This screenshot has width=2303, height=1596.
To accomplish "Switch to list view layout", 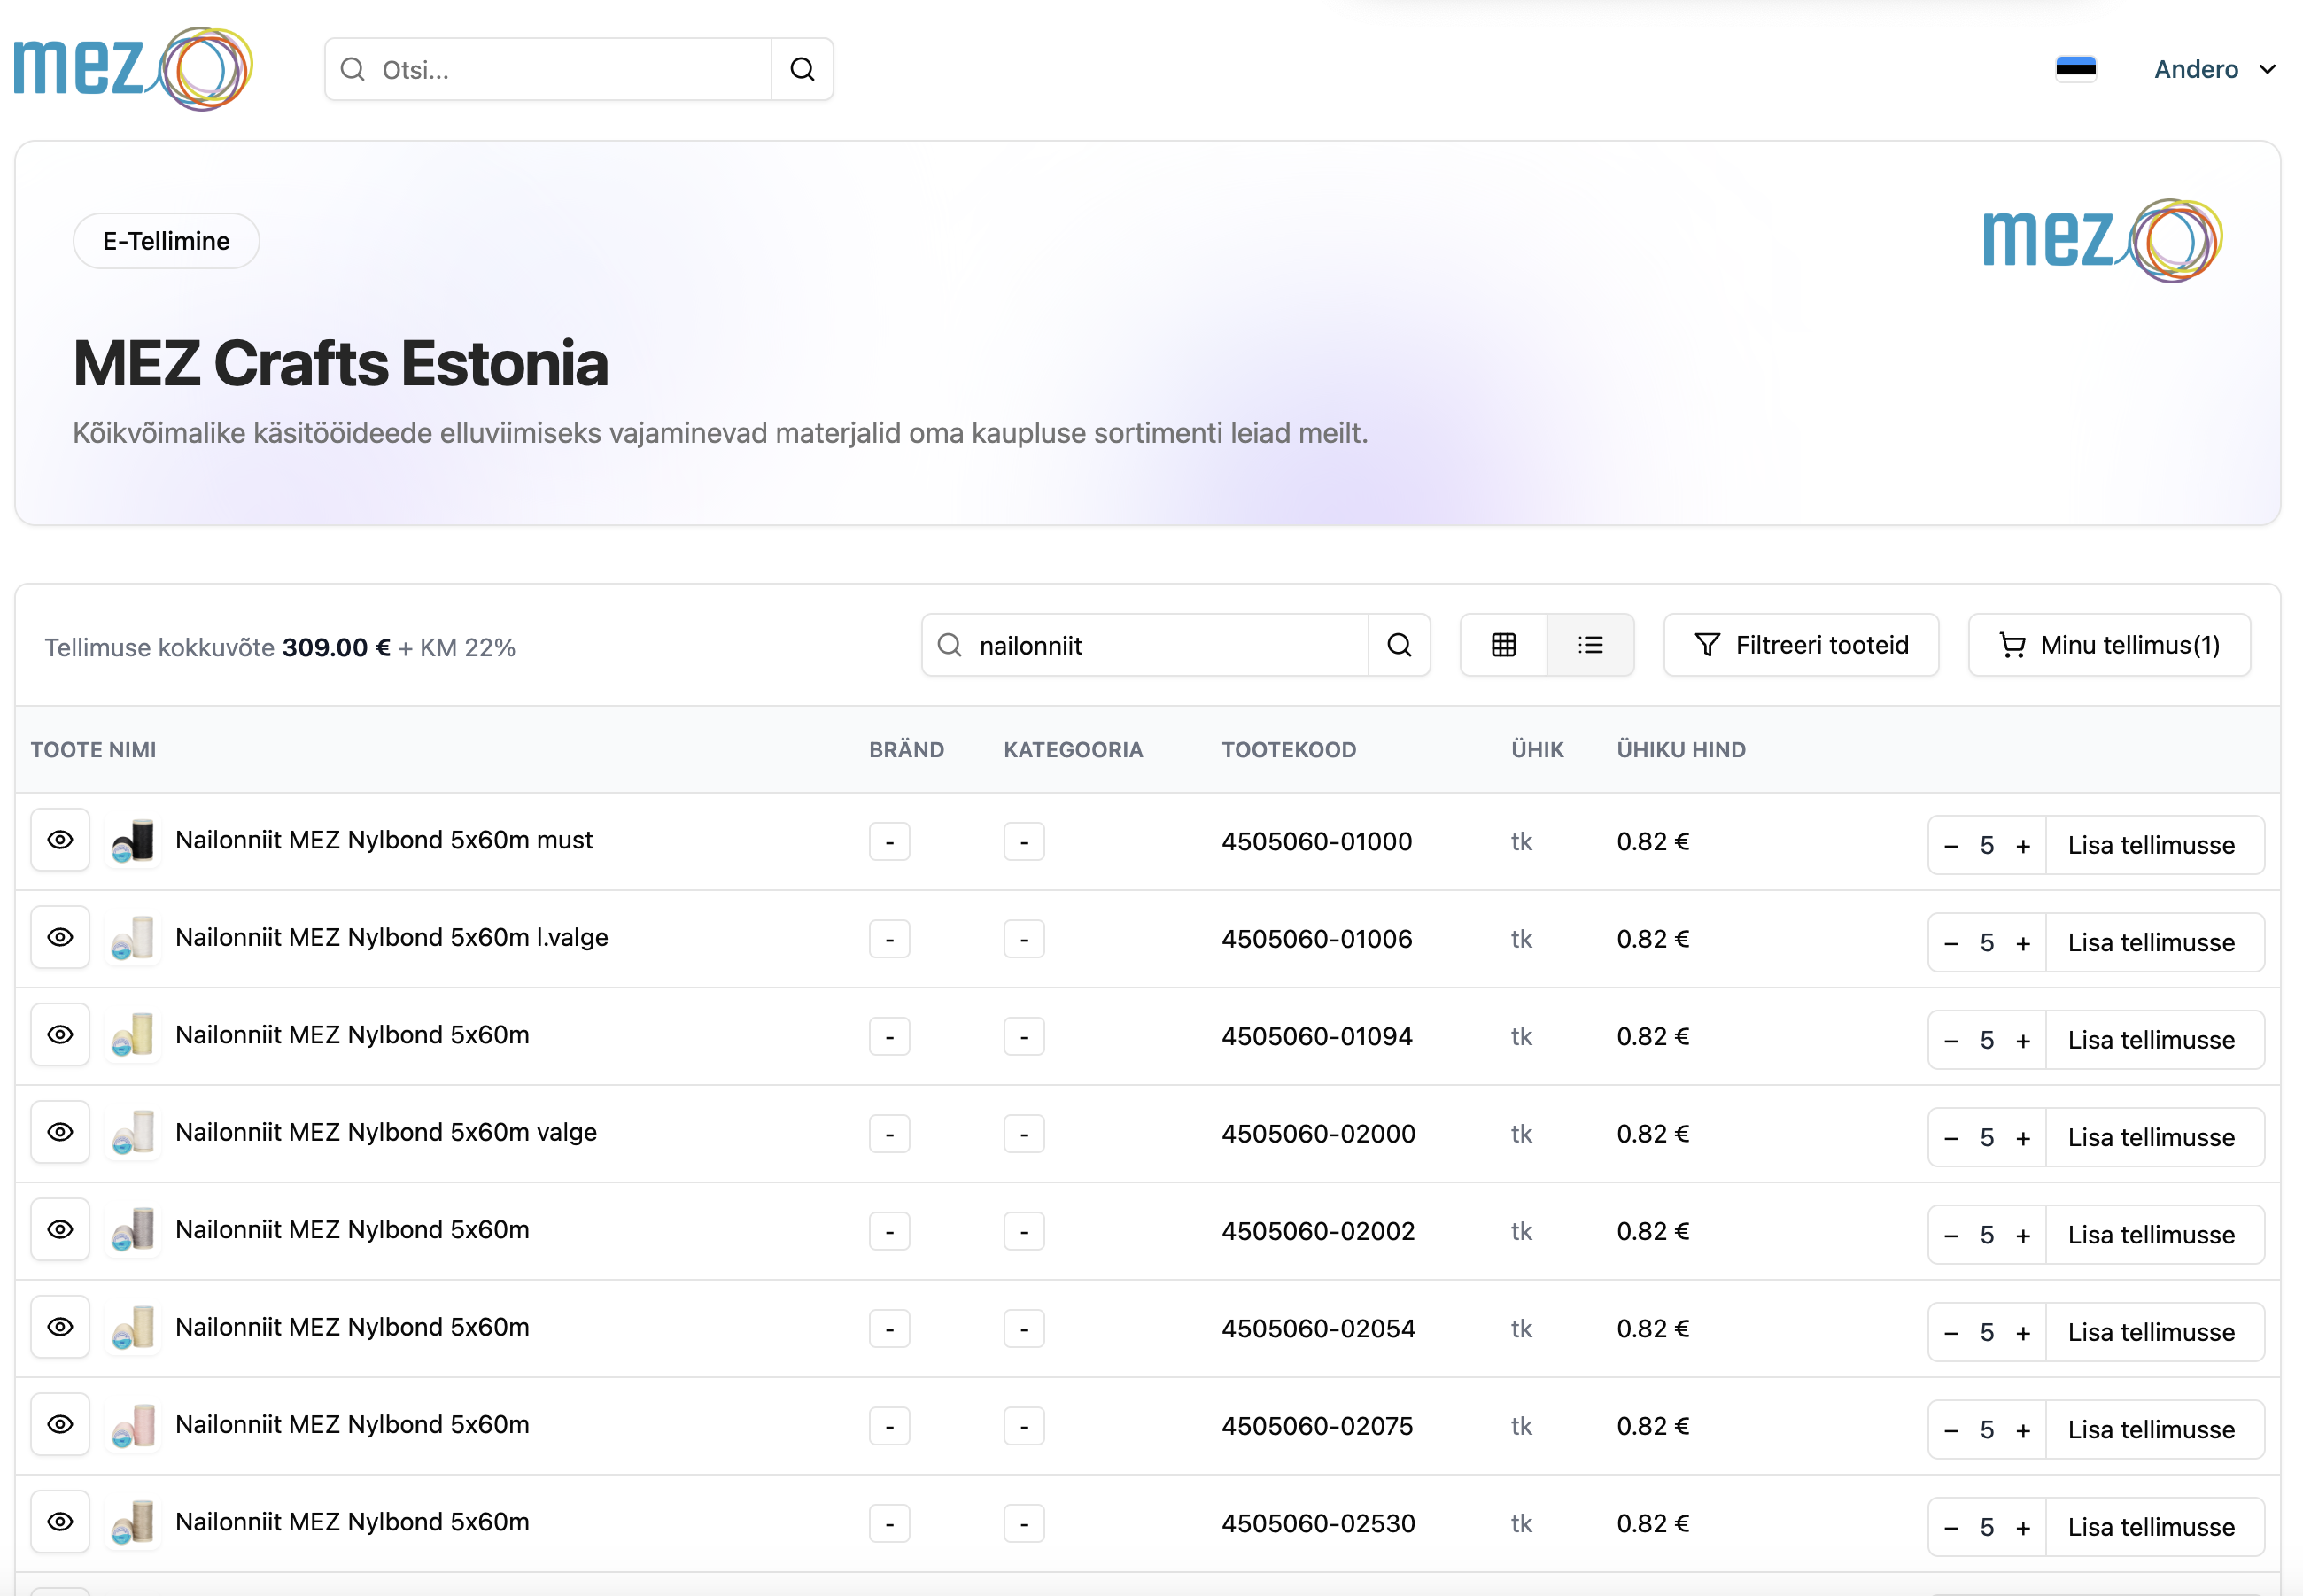I will pos(1590,645).
